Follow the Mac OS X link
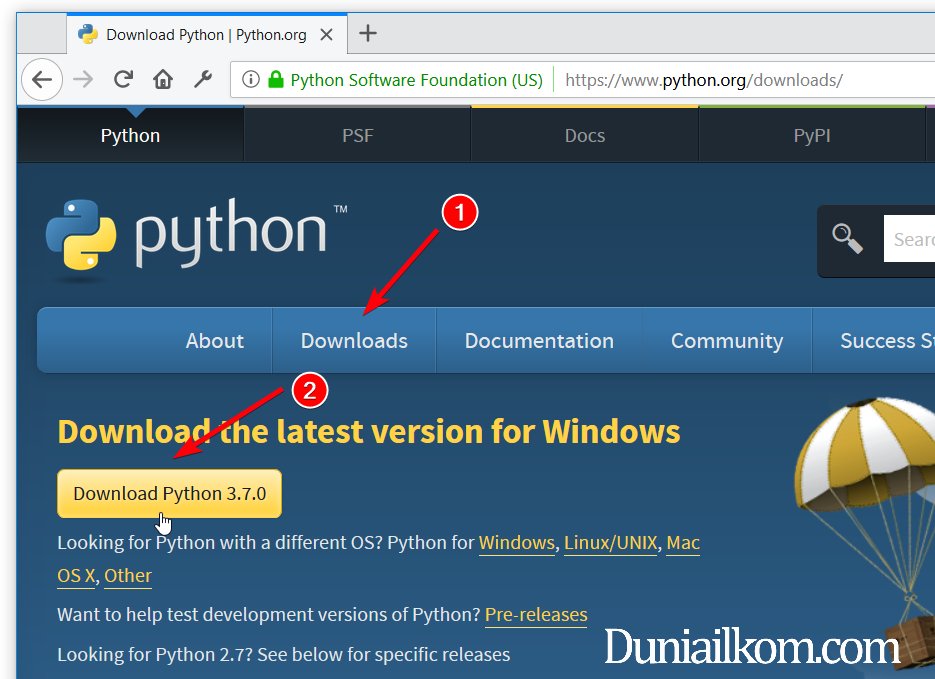This screenshot has width=935, height=679. [683, 542]
